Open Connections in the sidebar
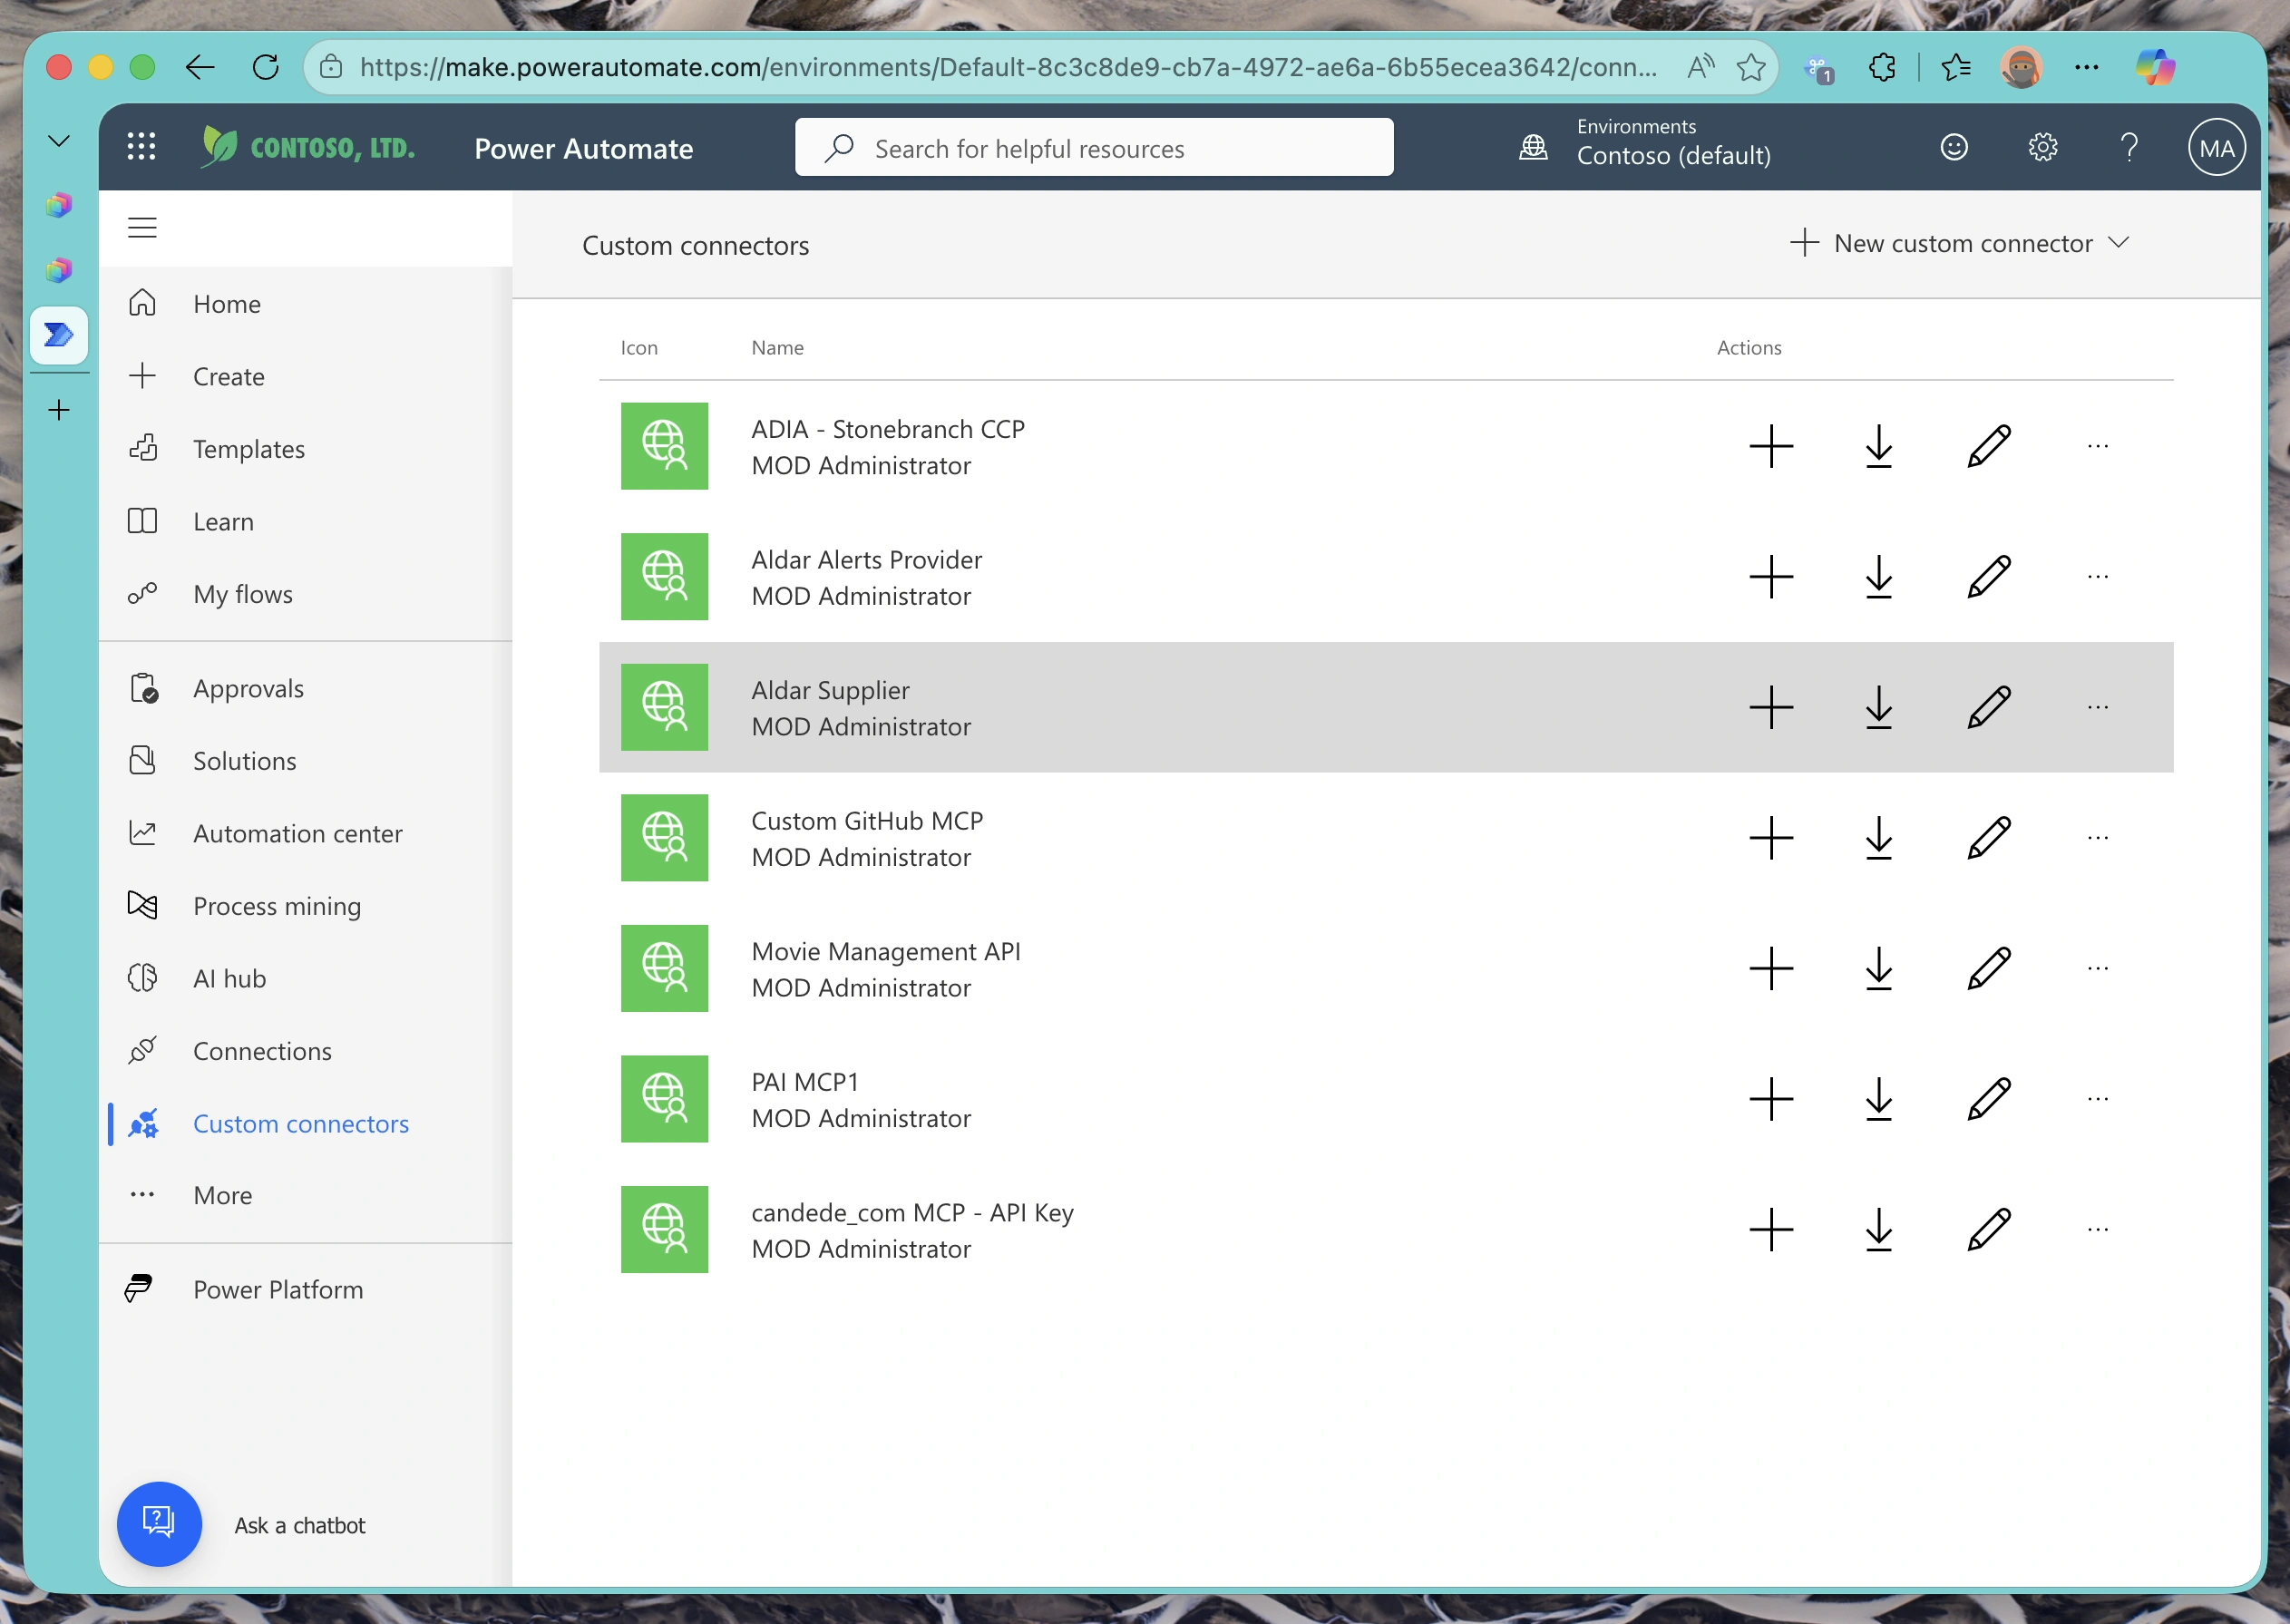The image size is (2290, 1624). coord(262,1051)
